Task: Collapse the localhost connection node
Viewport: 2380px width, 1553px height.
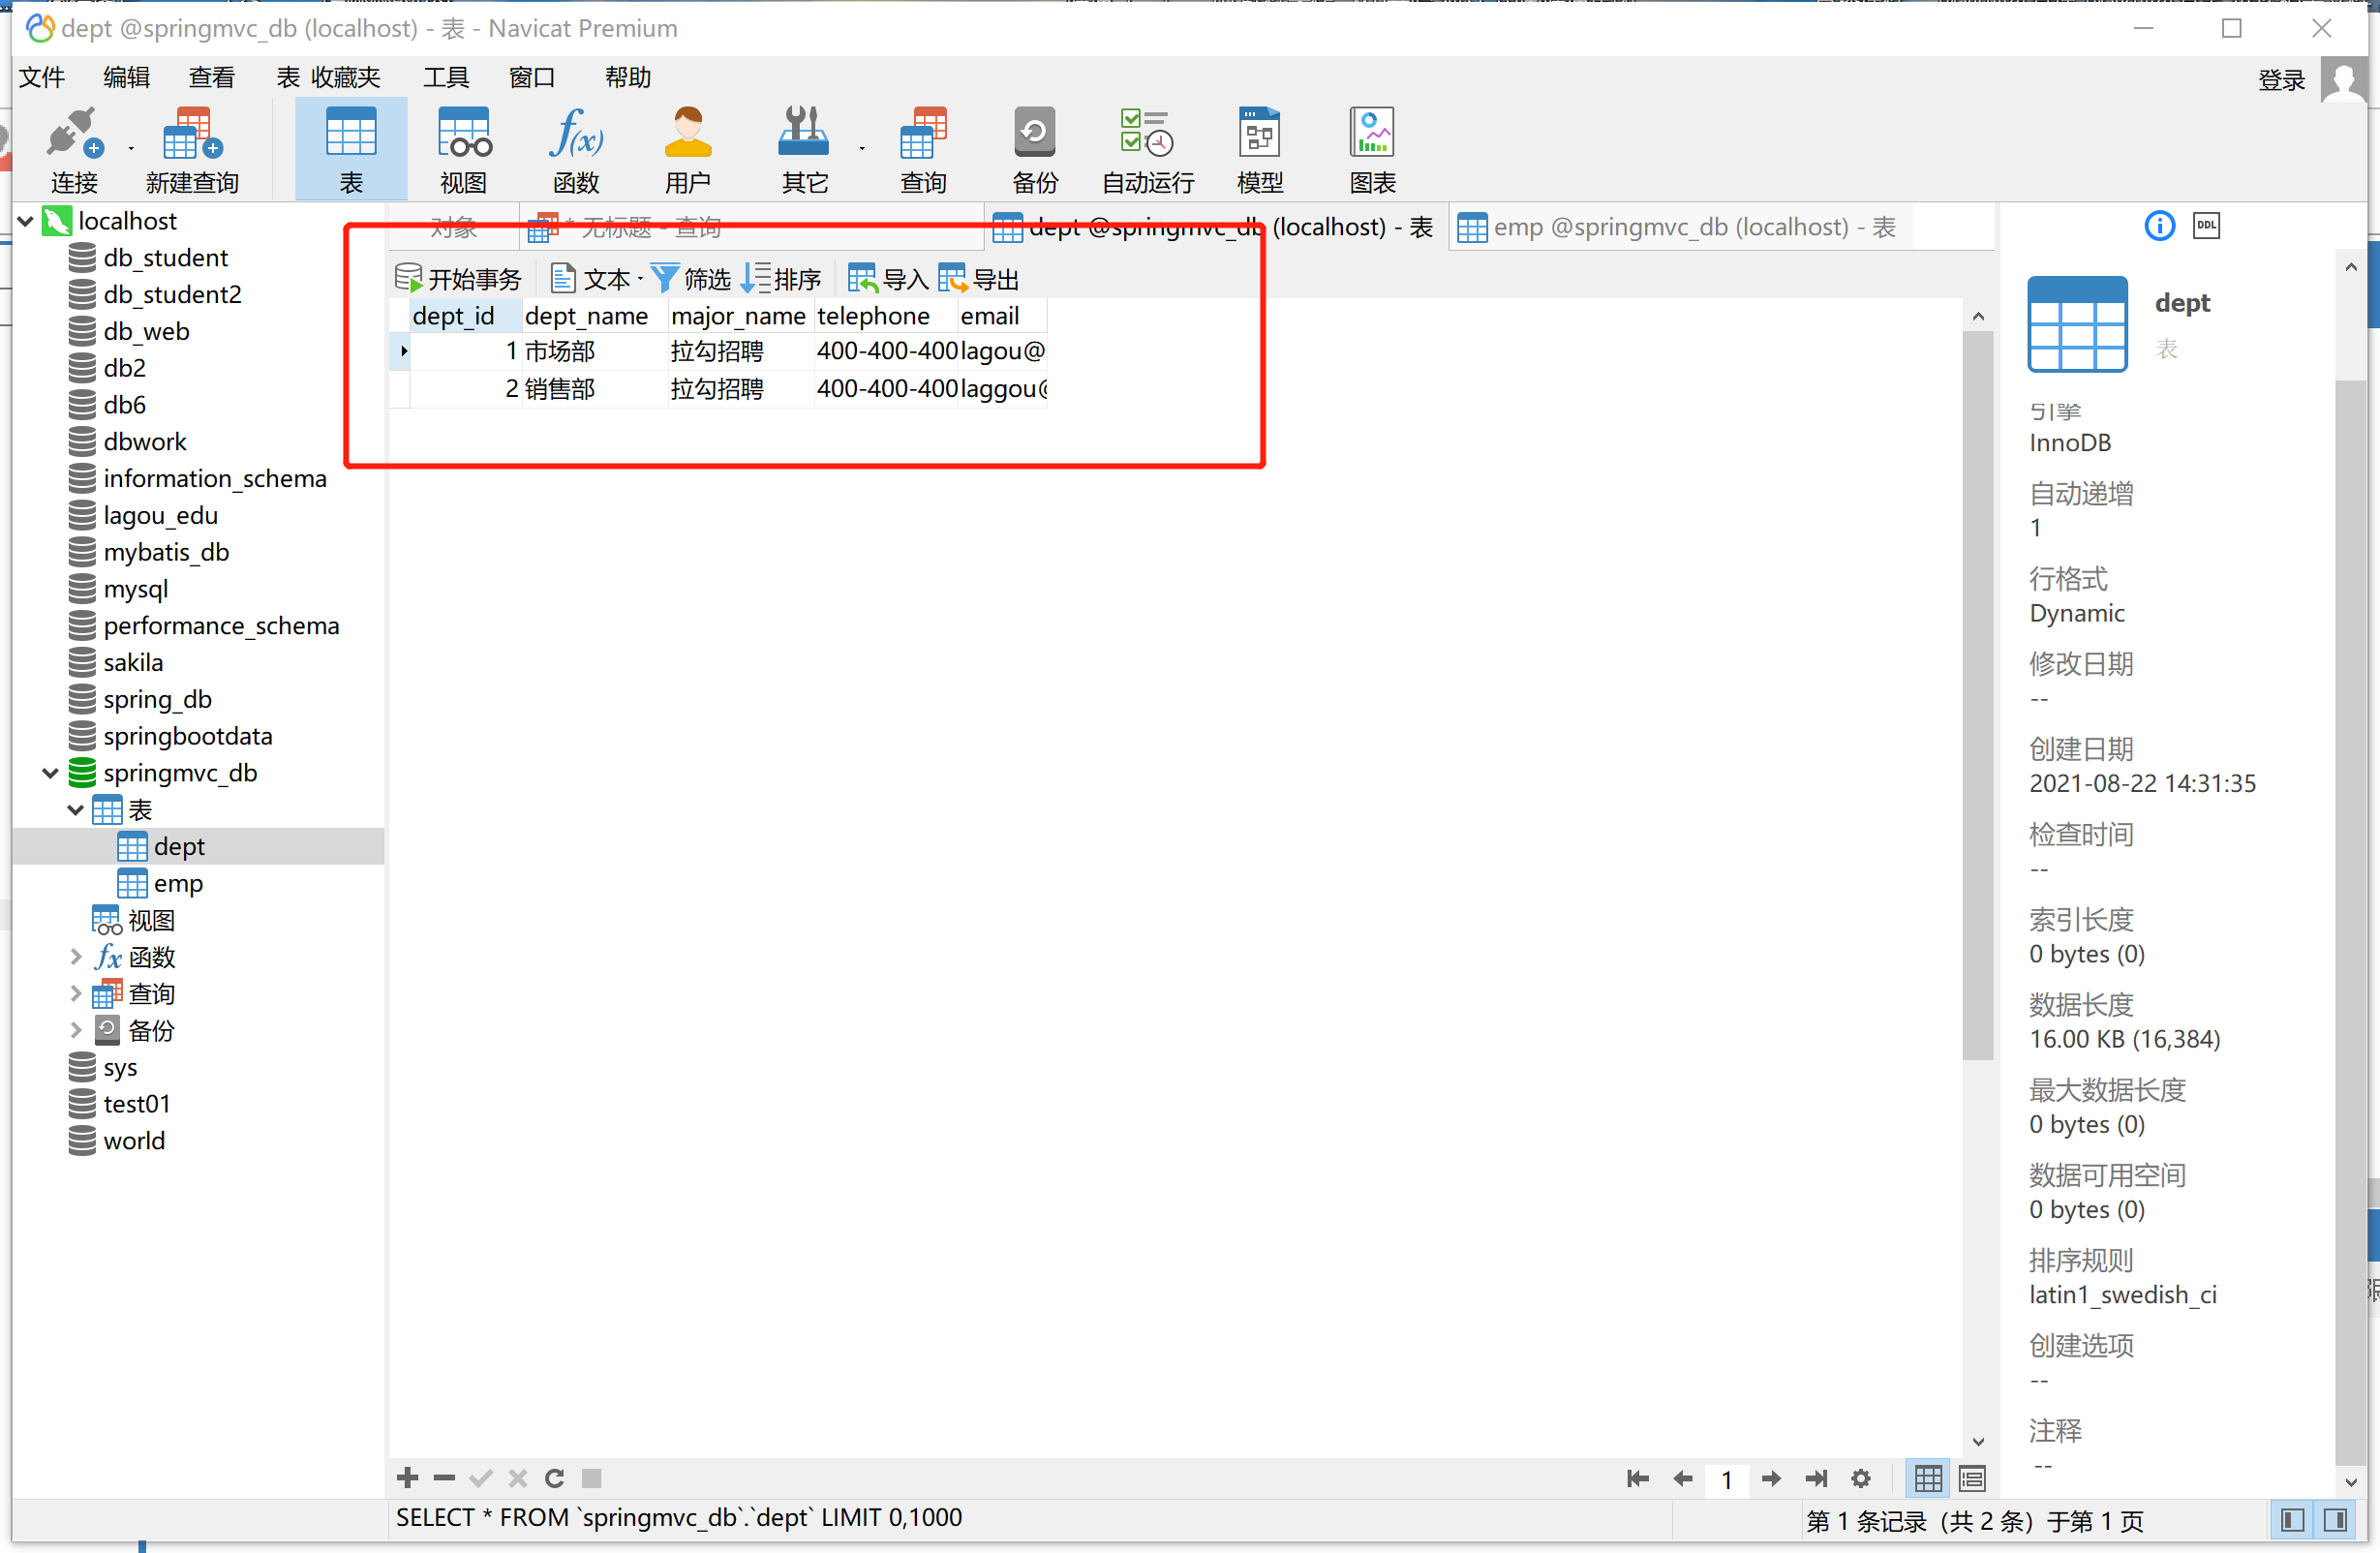Action: pyautogui.click(x=26, y=220)
